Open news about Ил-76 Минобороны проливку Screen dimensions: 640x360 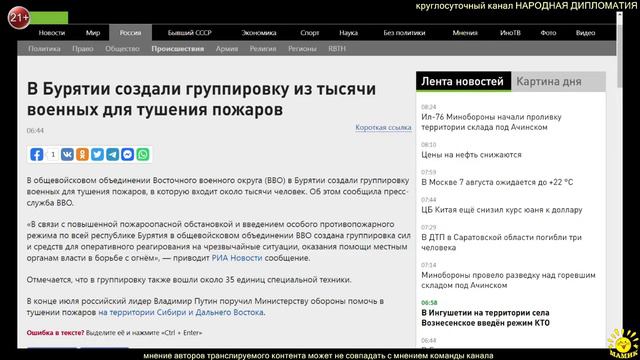491,122
